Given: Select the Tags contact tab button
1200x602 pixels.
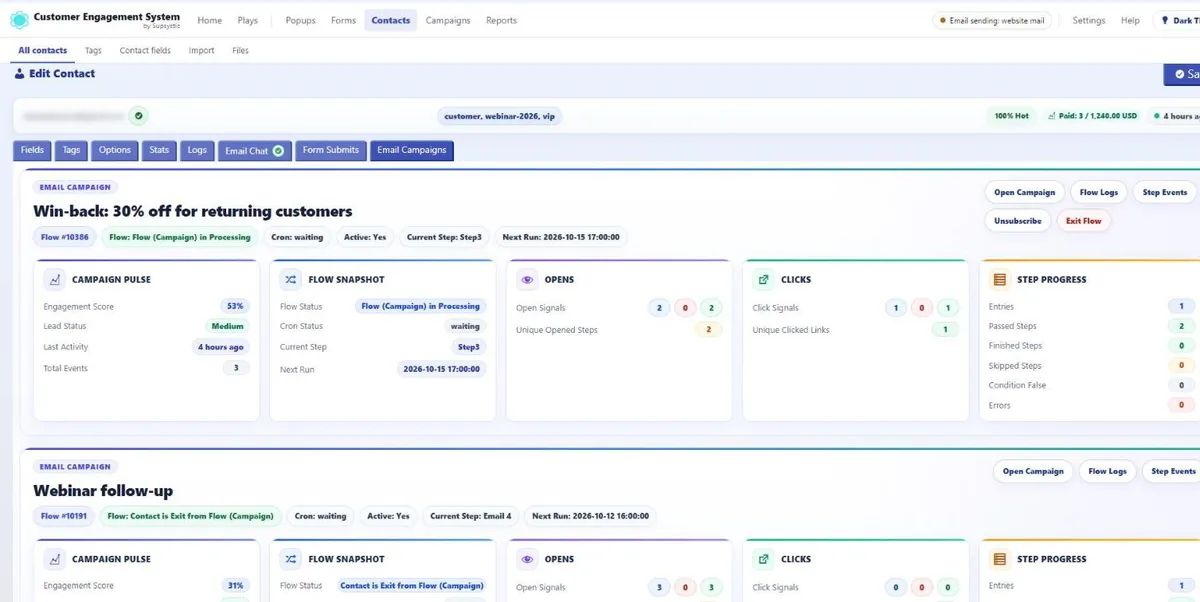Looking at the screenshot, I should (x=71, y=150).
